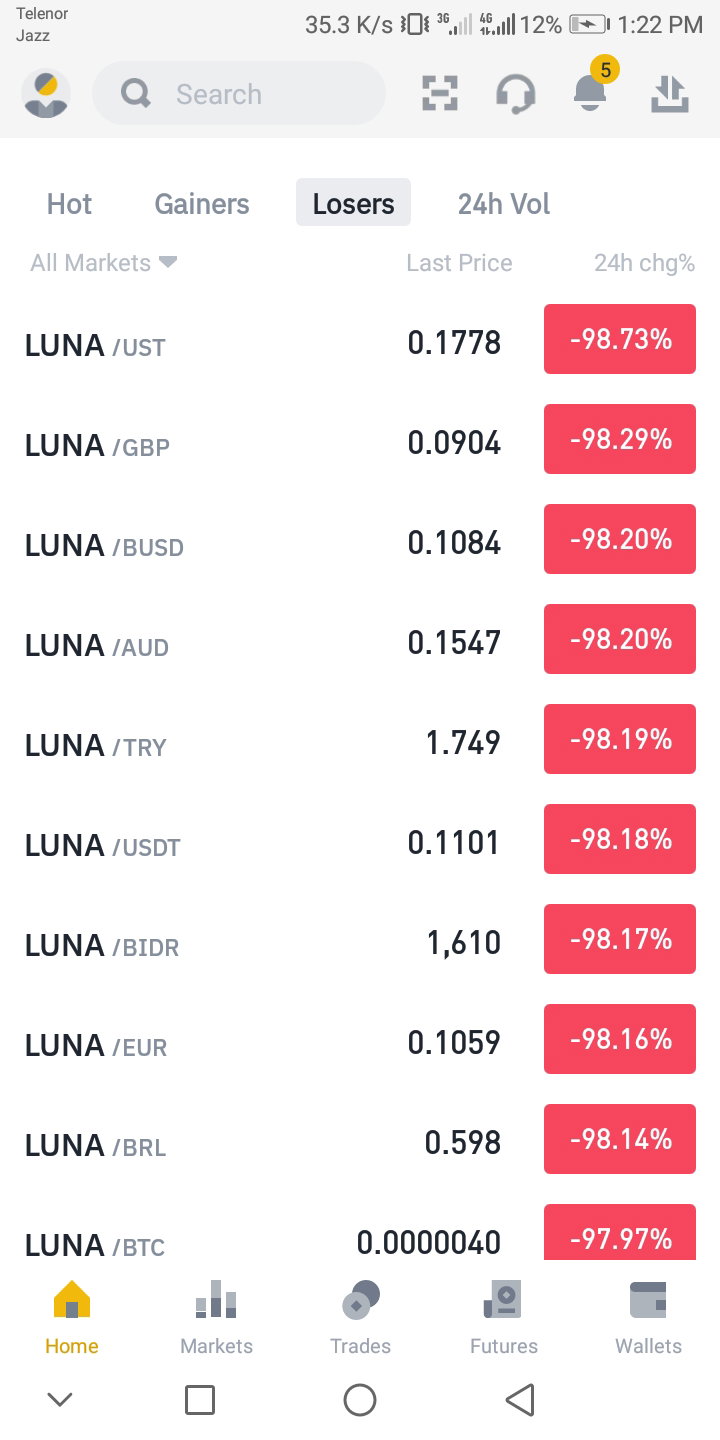The height and width of the screenshot is (1440, 720).
Task: Open the LUNA/UST pair row
Action: (360, 340)
